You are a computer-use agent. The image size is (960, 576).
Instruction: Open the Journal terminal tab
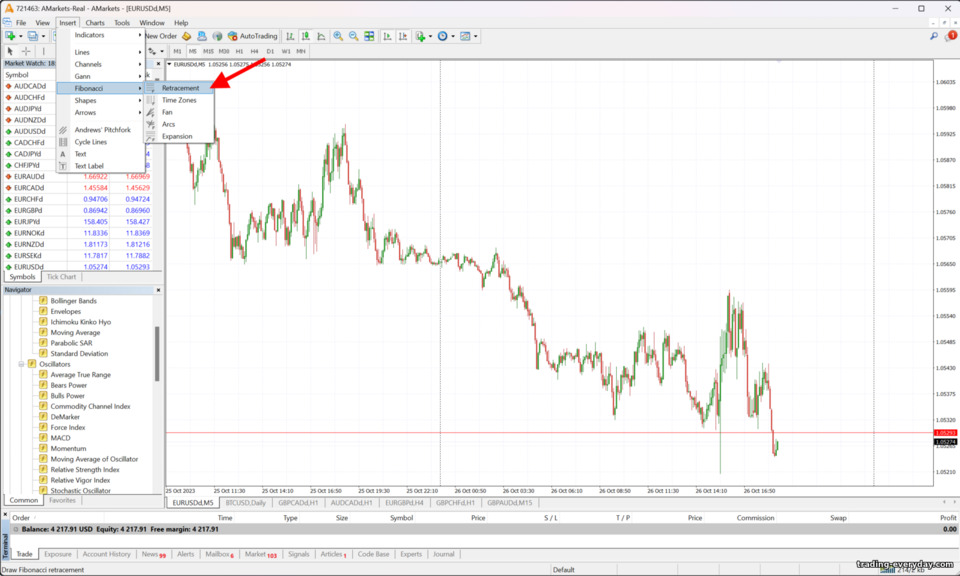(443, 554)
